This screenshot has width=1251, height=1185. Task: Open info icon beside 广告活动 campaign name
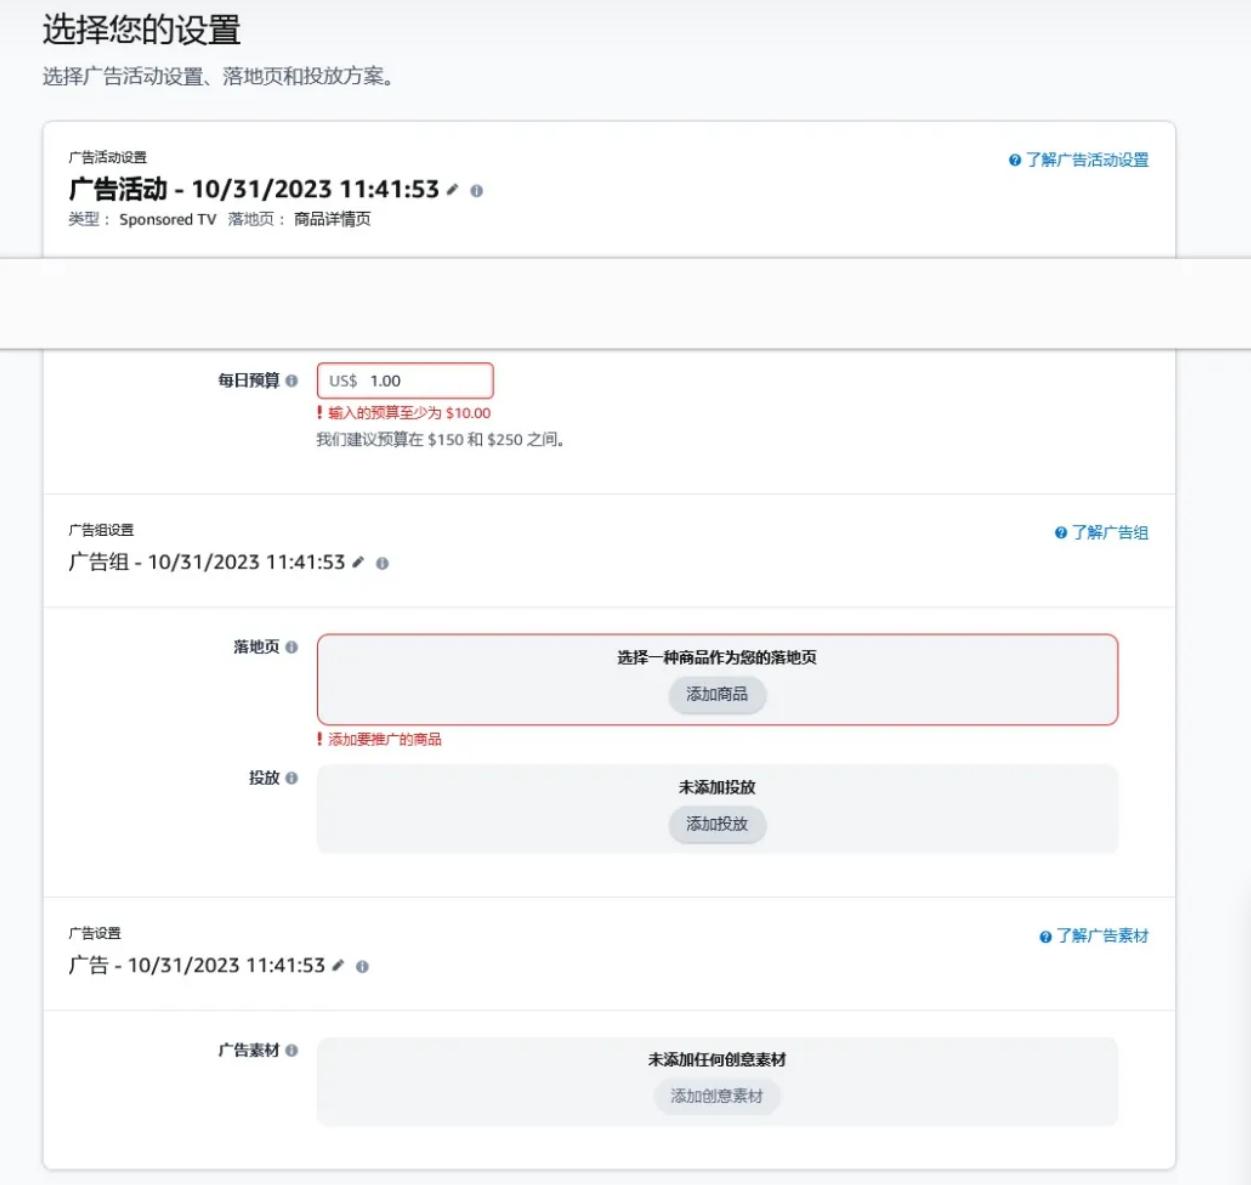tap(477, 191)
